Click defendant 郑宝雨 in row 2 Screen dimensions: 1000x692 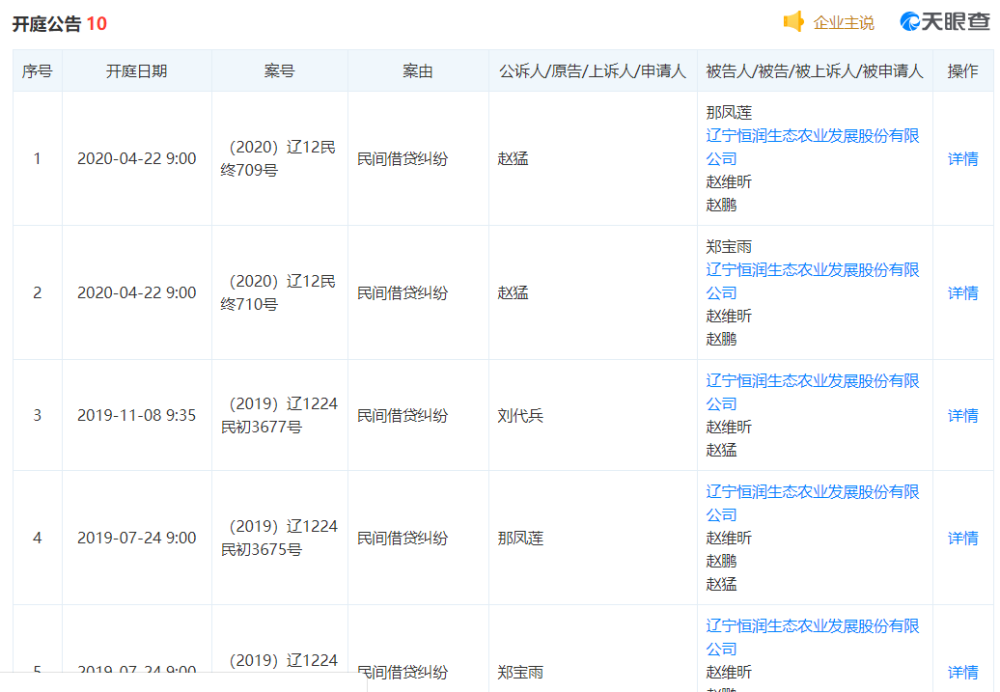pyautogui.click(x=729, y=247)
